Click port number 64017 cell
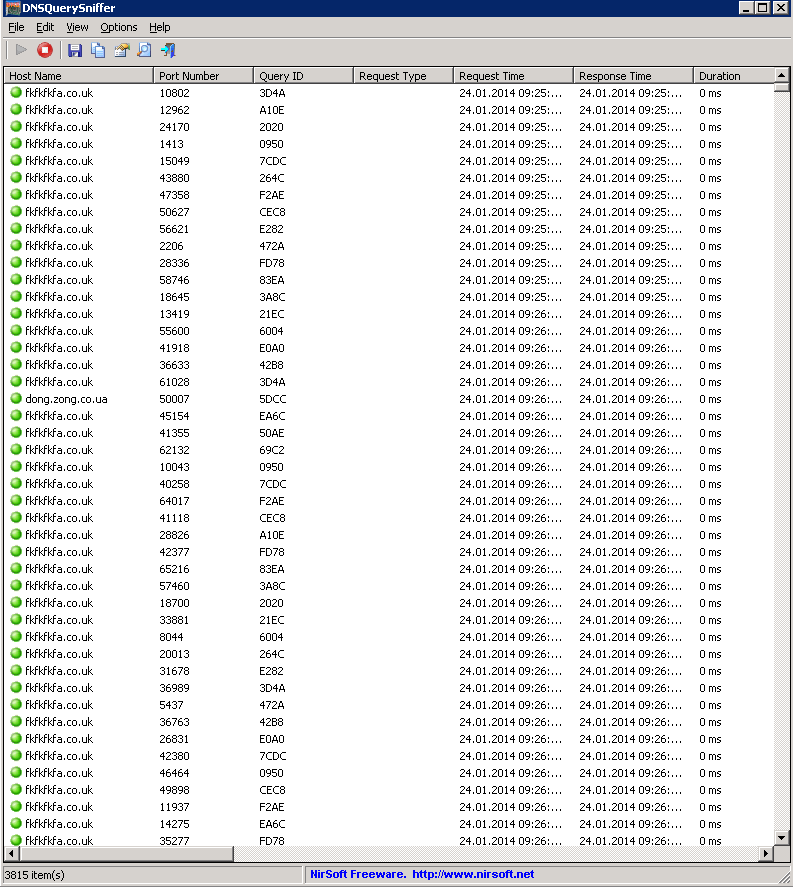This screenshot has width=793, height=887. (174, 501)
